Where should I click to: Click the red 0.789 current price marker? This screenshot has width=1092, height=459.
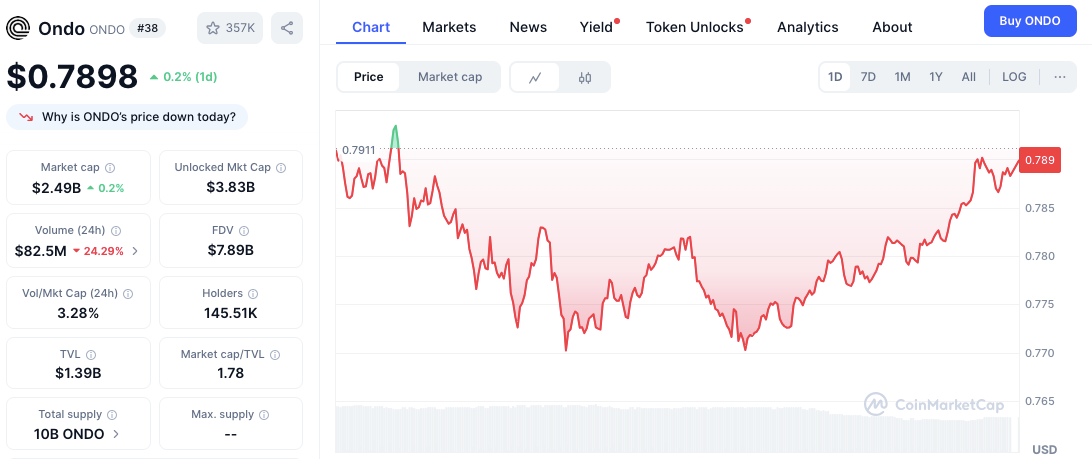pyautogui.click(x=1039, y=160)
